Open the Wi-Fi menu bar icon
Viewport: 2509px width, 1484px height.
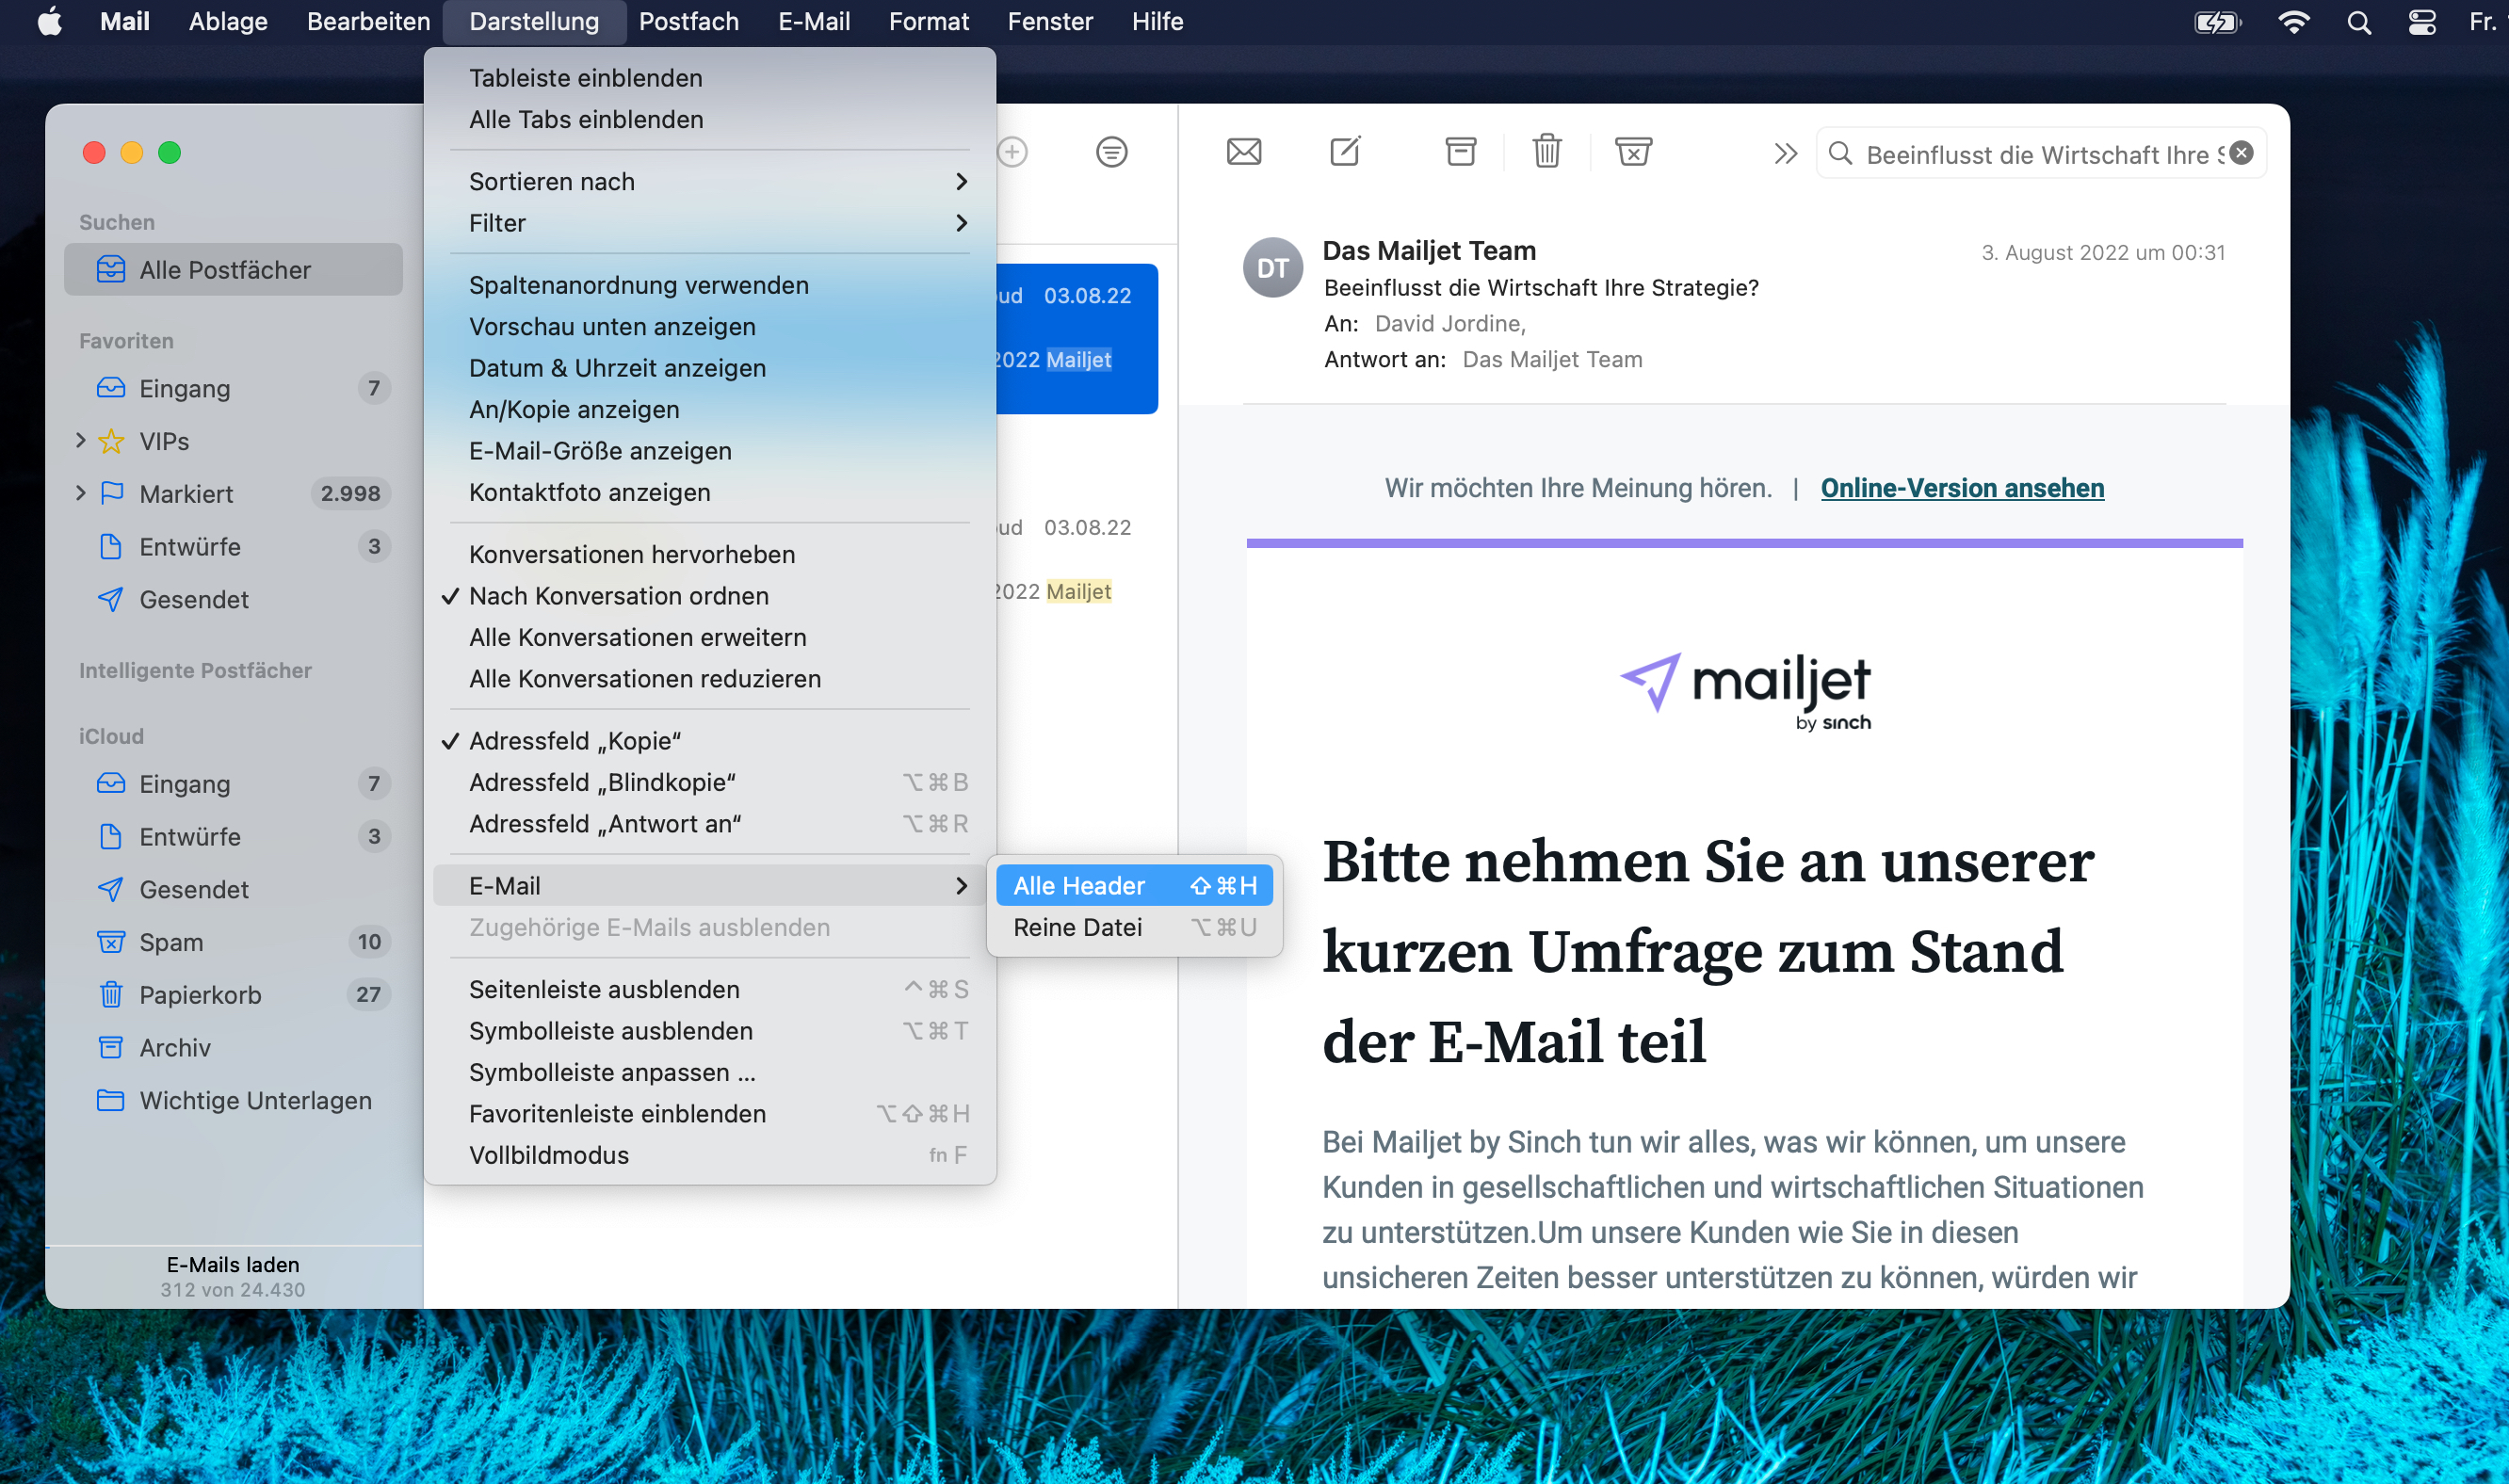2294,21
